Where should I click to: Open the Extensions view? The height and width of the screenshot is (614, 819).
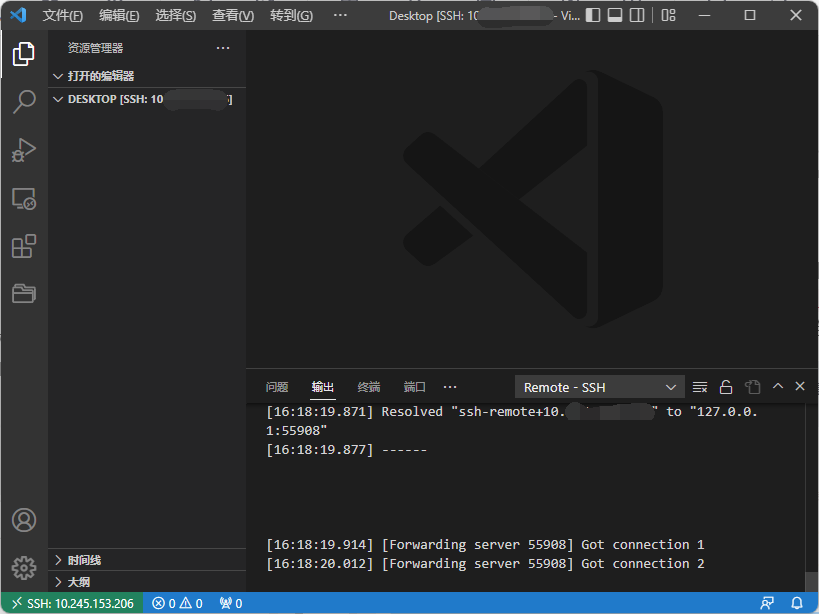[24, 246]
